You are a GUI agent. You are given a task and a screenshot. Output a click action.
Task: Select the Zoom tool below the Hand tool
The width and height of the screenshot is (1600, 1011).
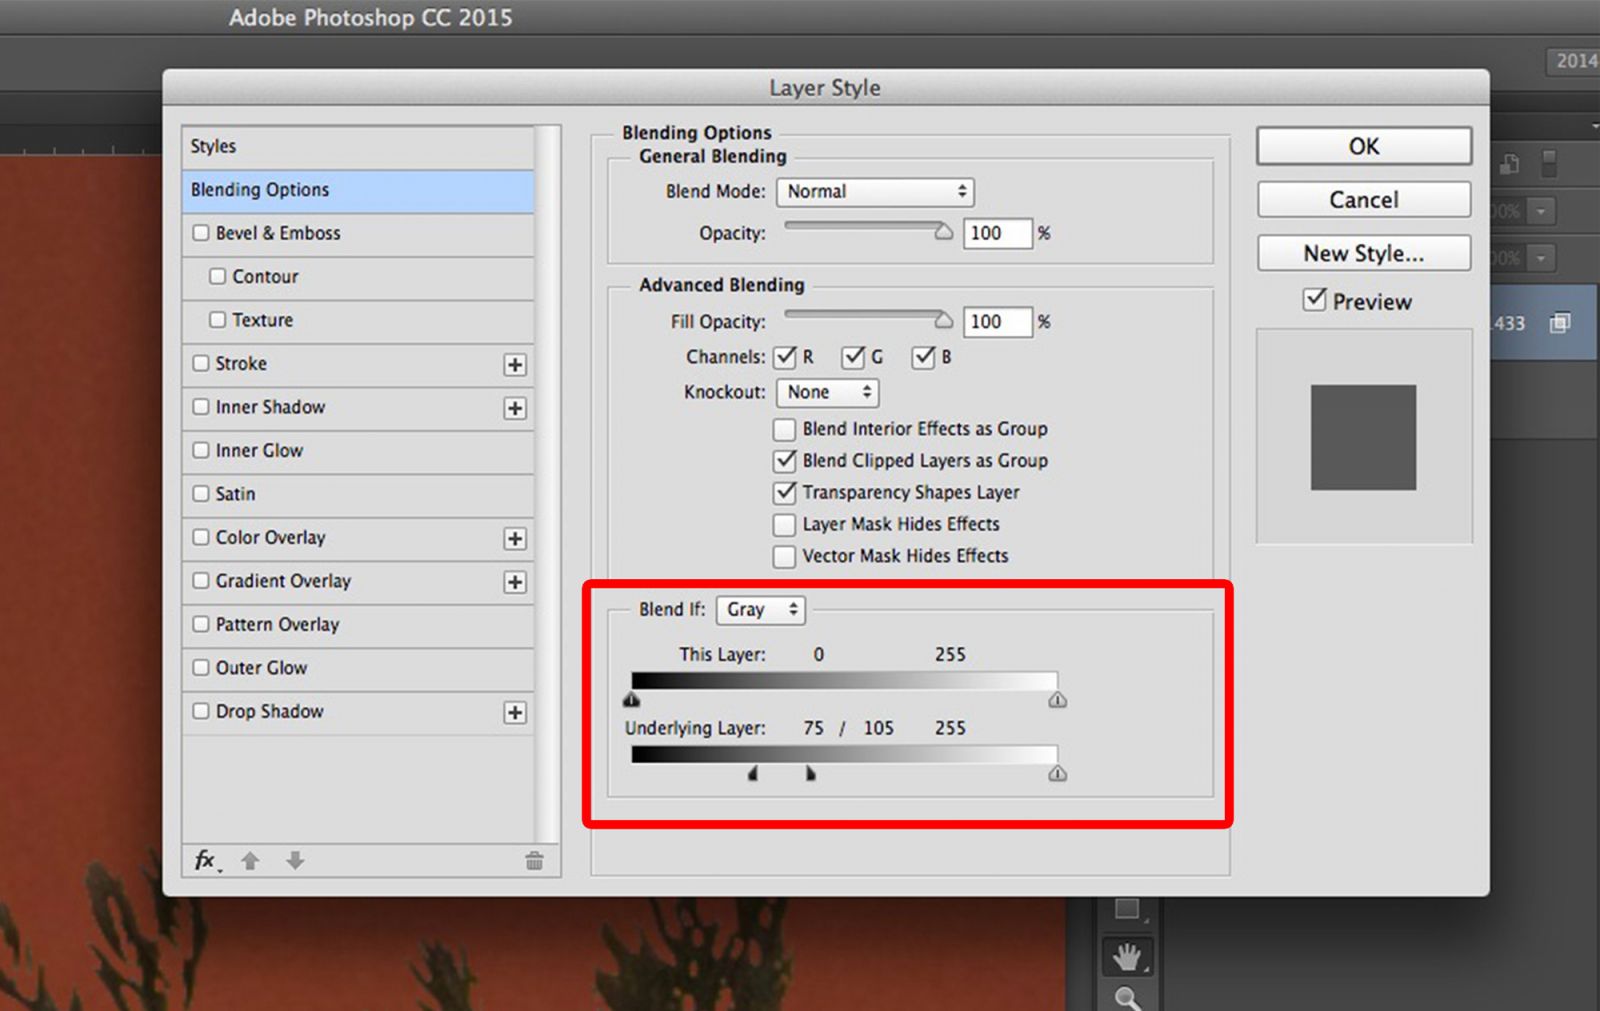coord(1128,999)
